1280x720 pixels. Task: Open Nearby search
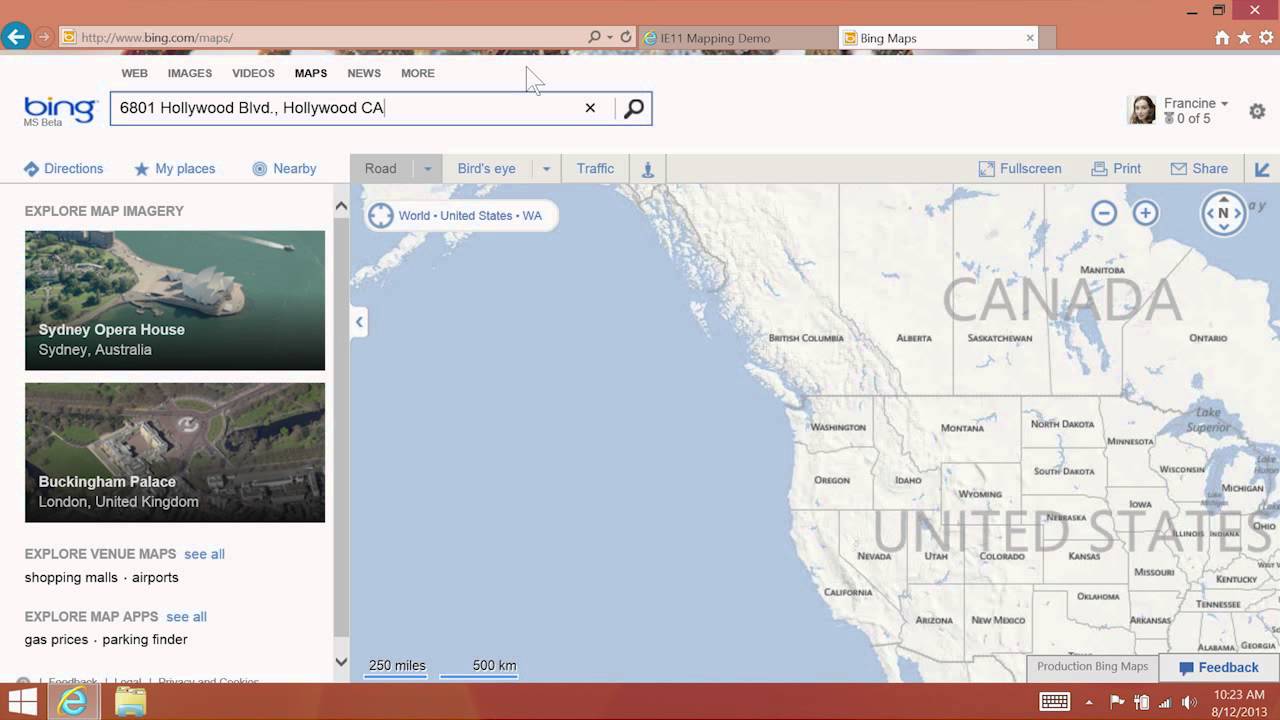[284, 168]
